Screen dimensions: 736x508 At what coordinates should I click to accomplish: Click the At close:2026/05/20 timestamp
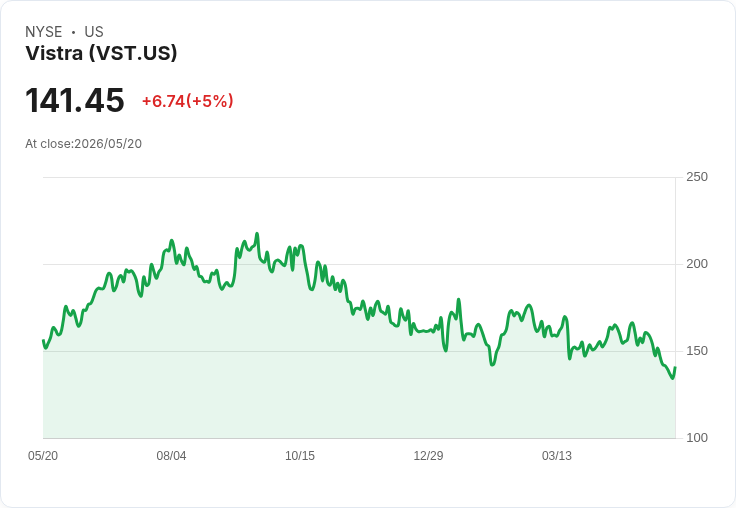pyautogui.click(x=84, y=144)
